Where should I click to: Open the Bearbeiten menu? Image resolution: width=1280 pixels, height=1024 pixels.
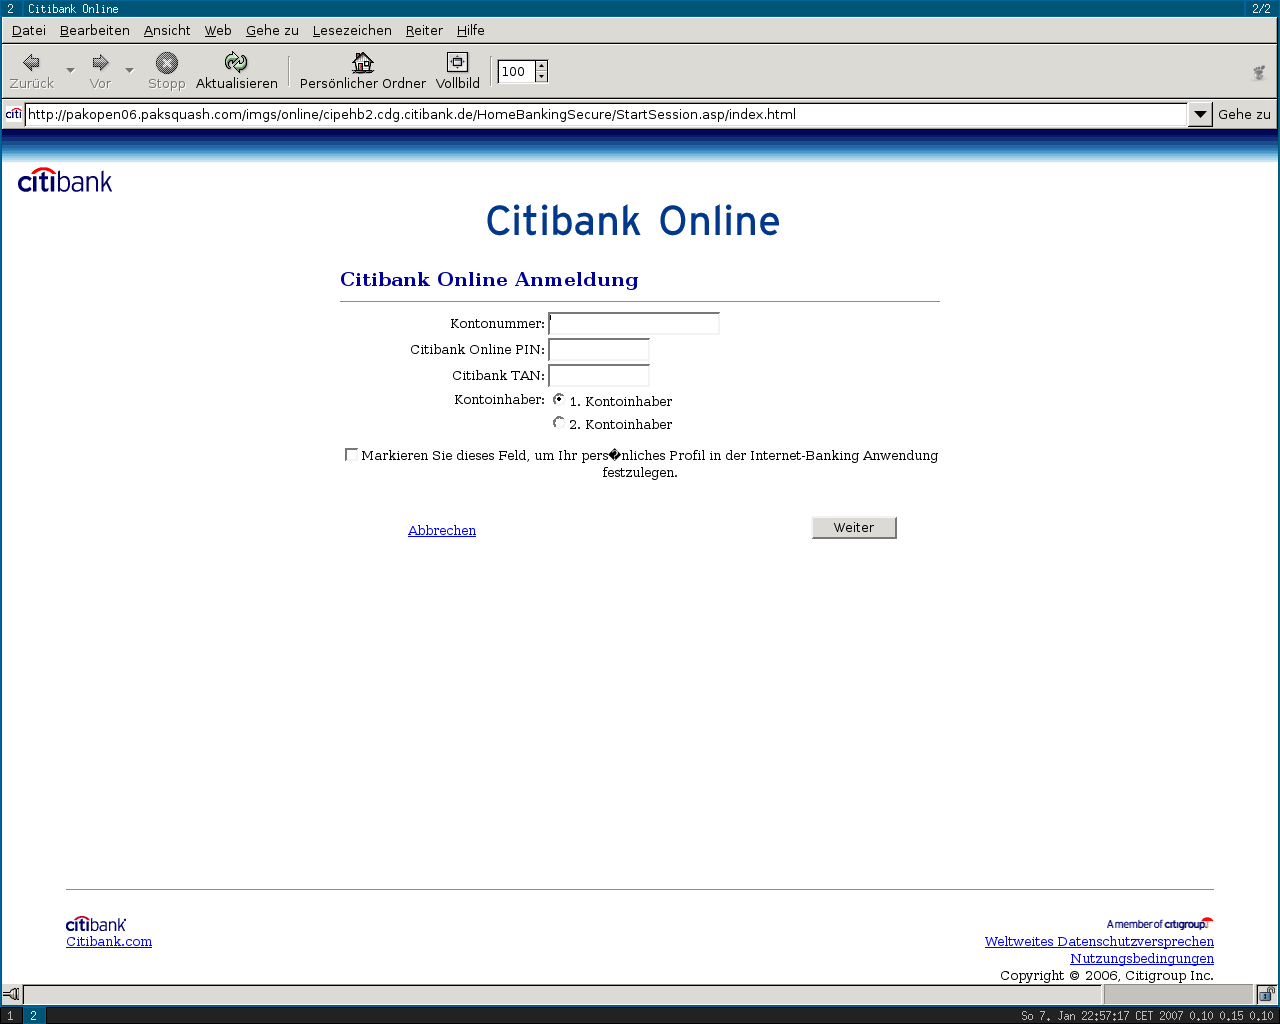[x=95, y=30]
